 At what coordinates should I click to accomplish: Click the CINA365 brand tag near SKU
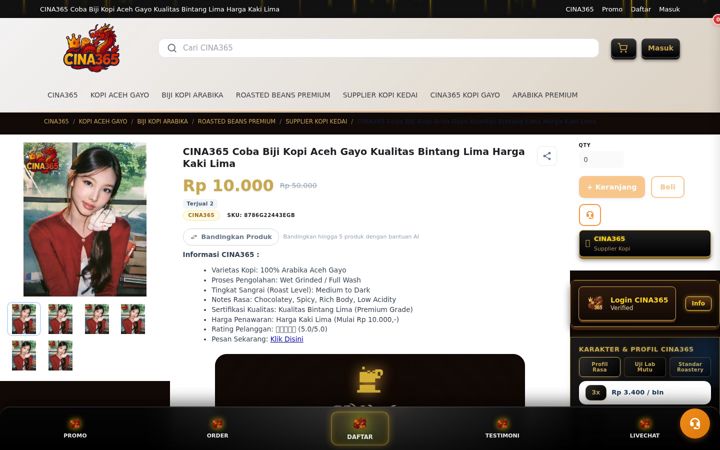pyautogui.click(x=201, y=215)
